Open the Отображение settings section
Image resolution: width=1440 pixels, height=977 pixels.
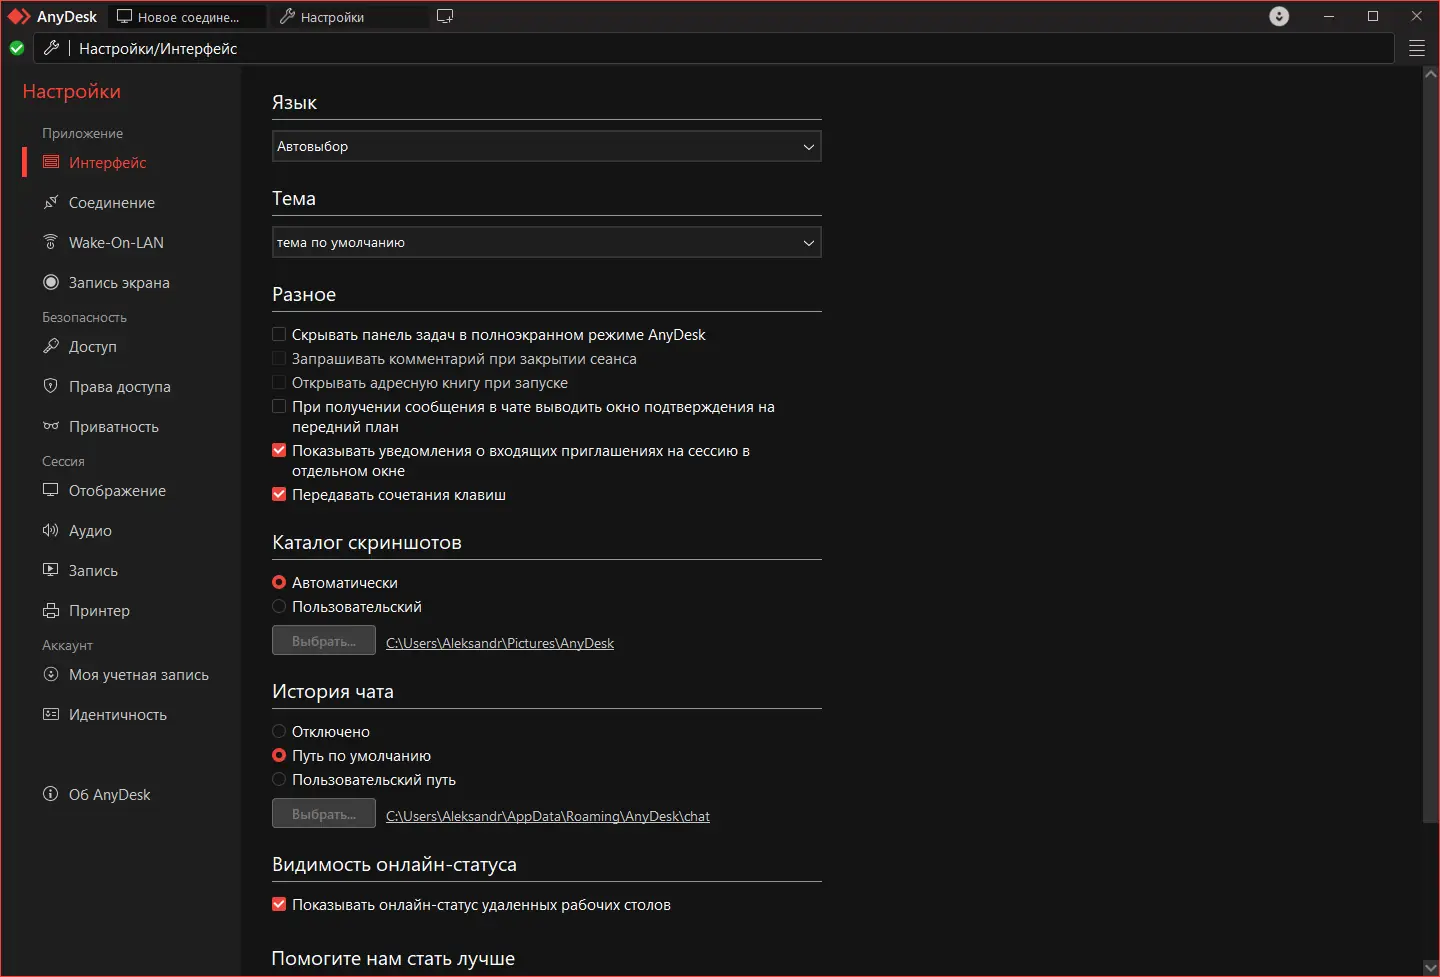click(117, 490)
